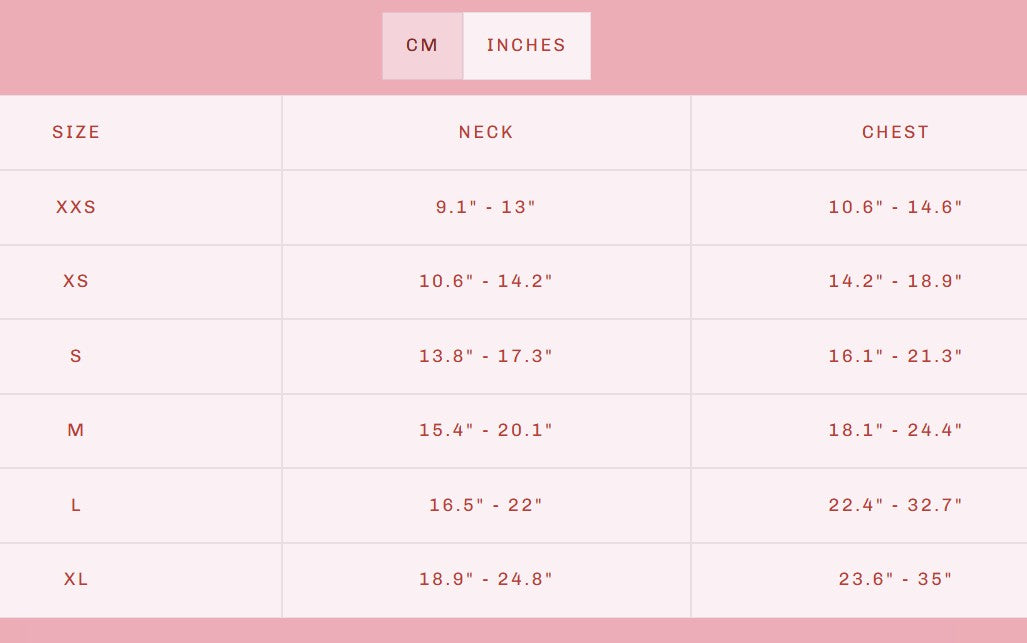
Task: Click L neck measurement 16.5" - 22"
Action: pyautogui.click(x=486, y=505)
